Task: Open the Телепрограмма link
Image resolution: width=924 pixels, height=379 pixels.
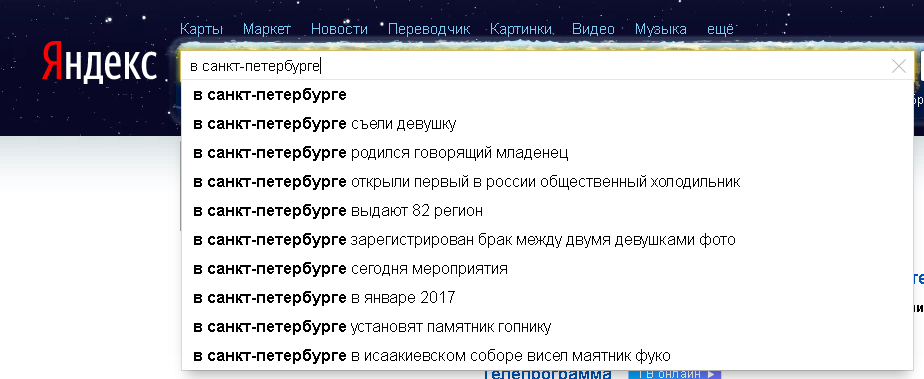Action: click(x=546, y=374)
